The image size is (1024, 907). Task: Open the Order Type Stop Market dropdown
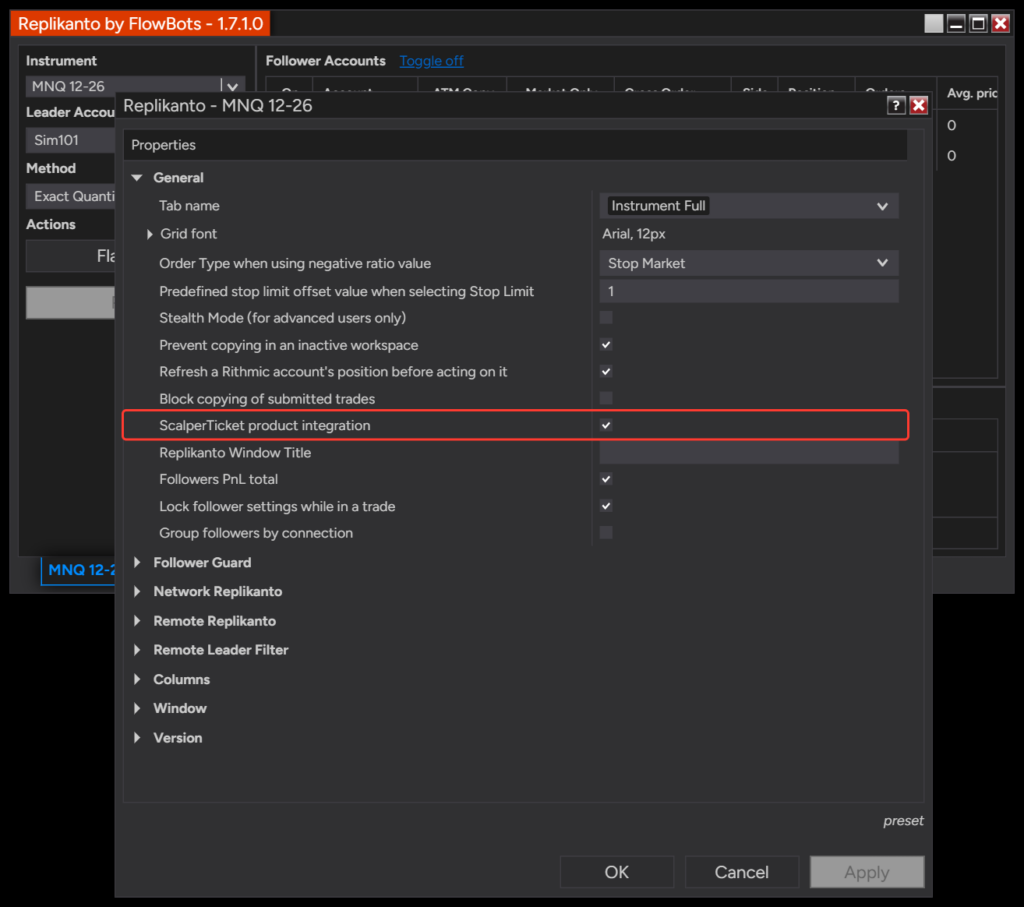[748, 263]
